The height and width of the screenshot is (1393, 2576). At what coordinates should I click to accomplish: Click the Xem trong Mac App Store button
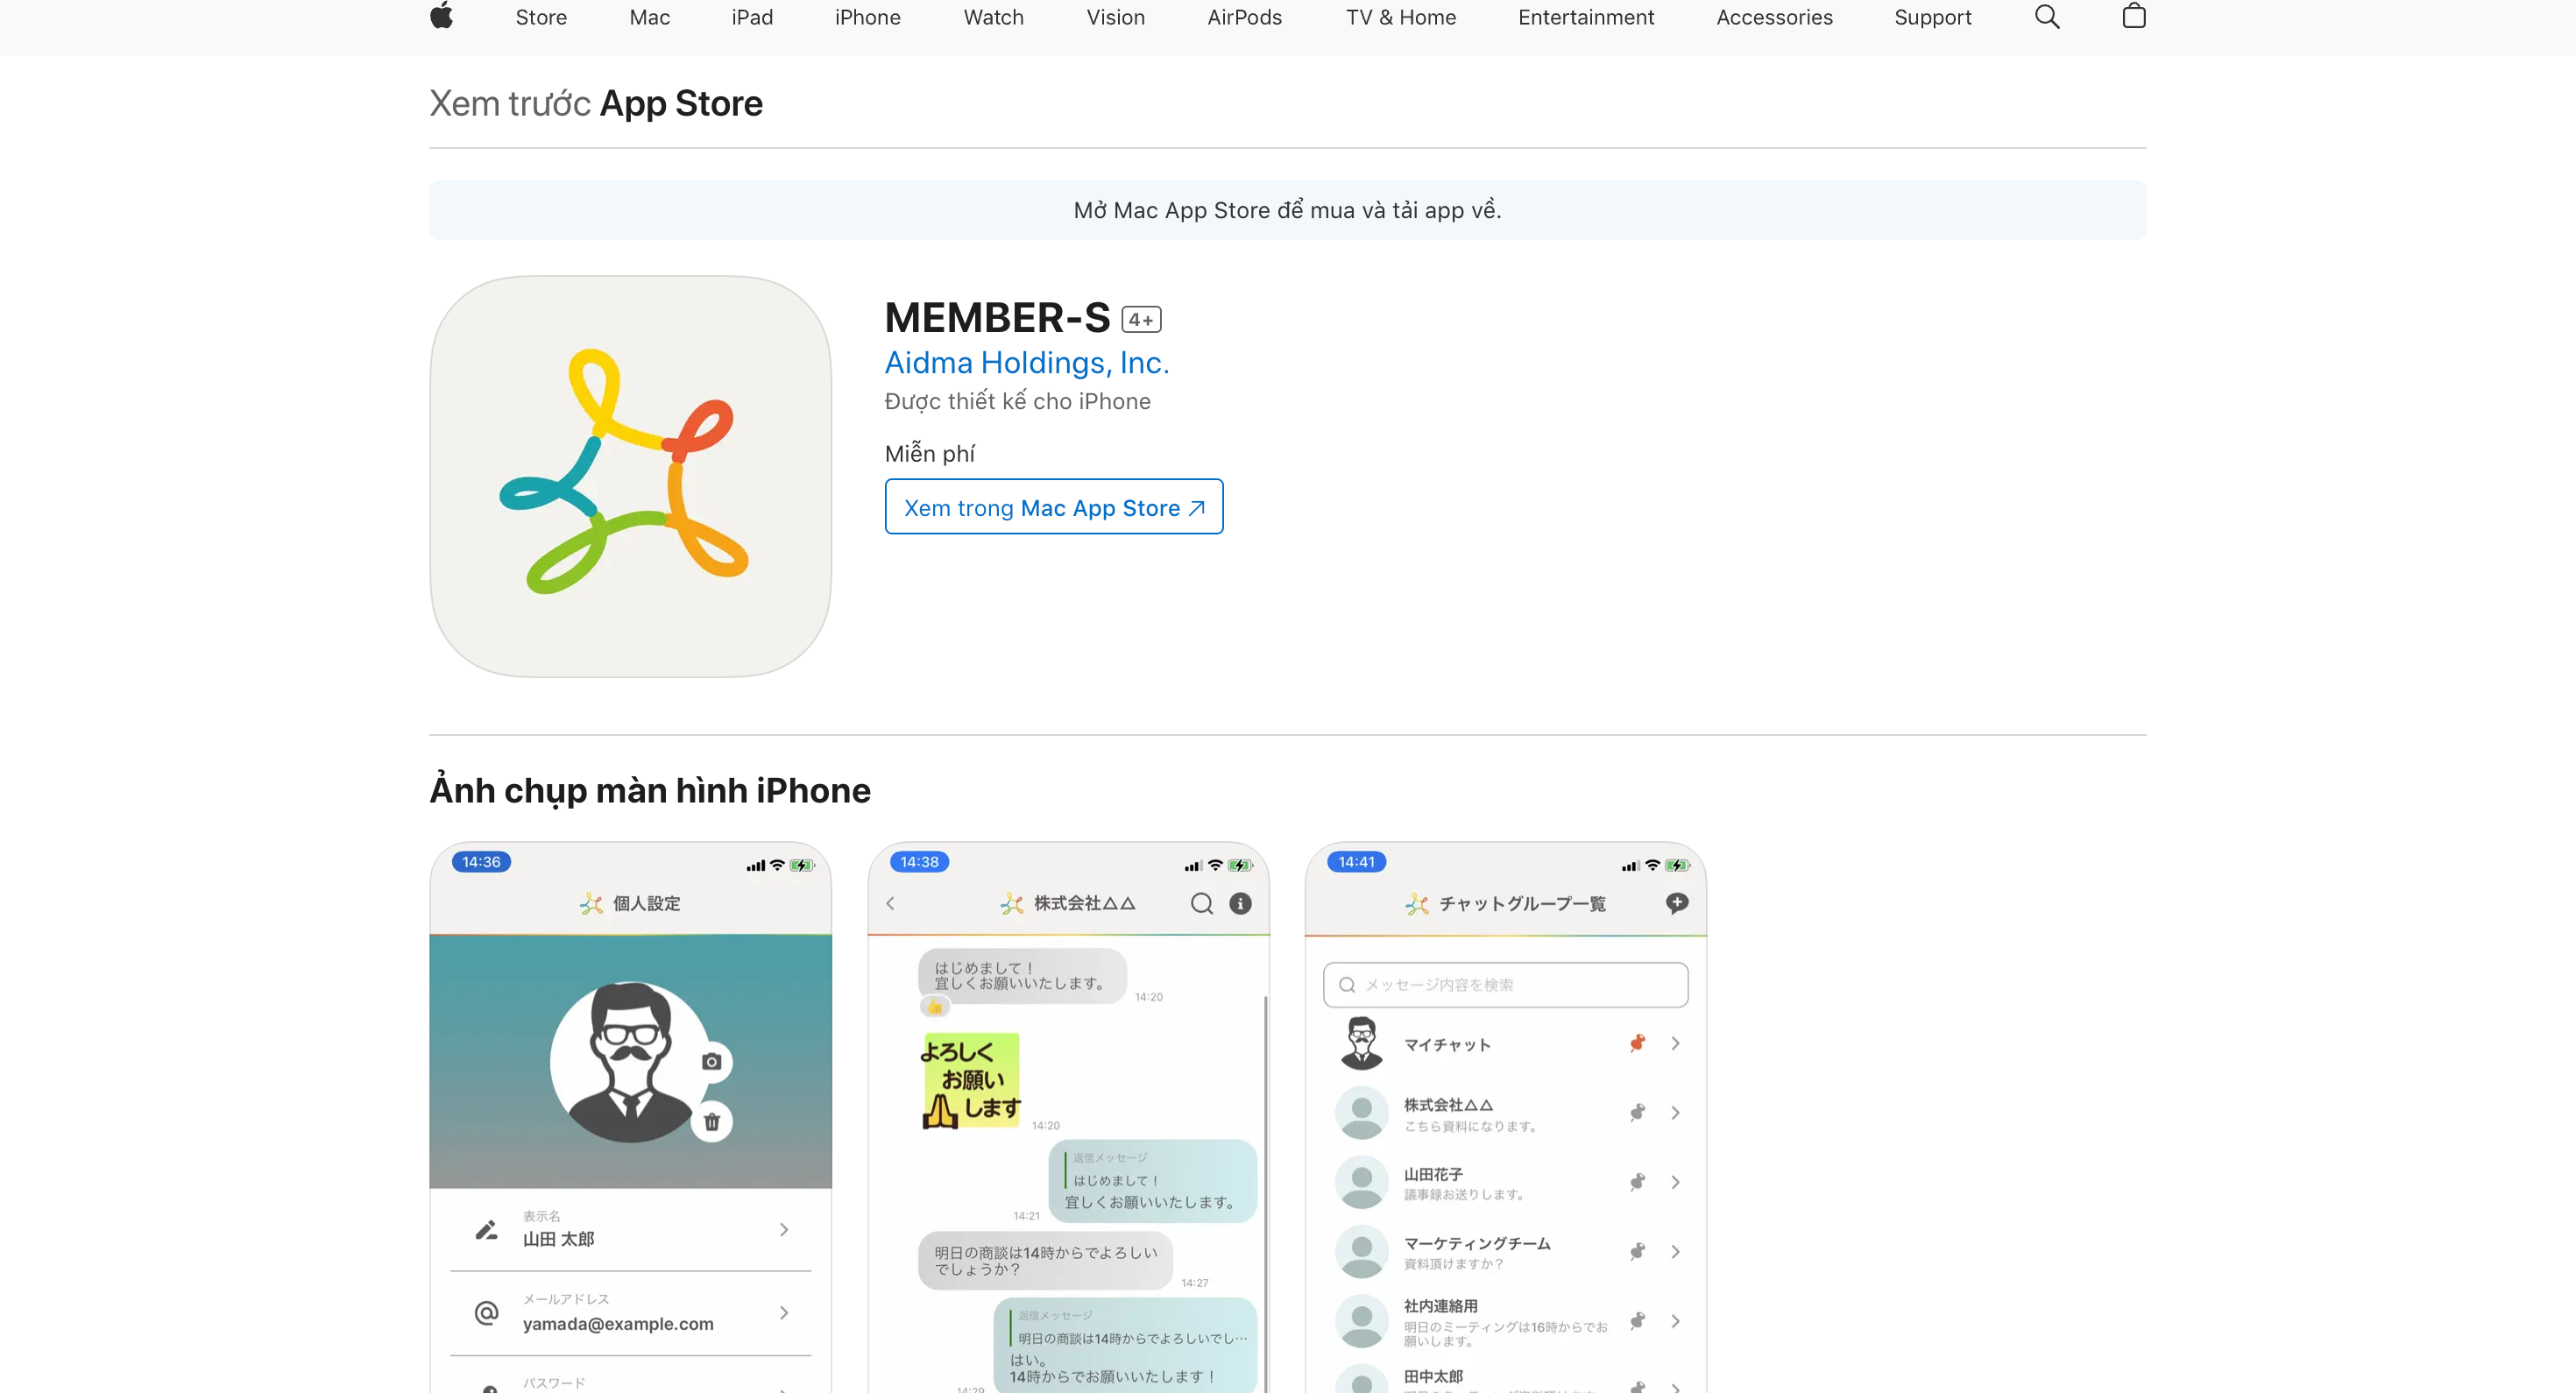click(1053, 507)
